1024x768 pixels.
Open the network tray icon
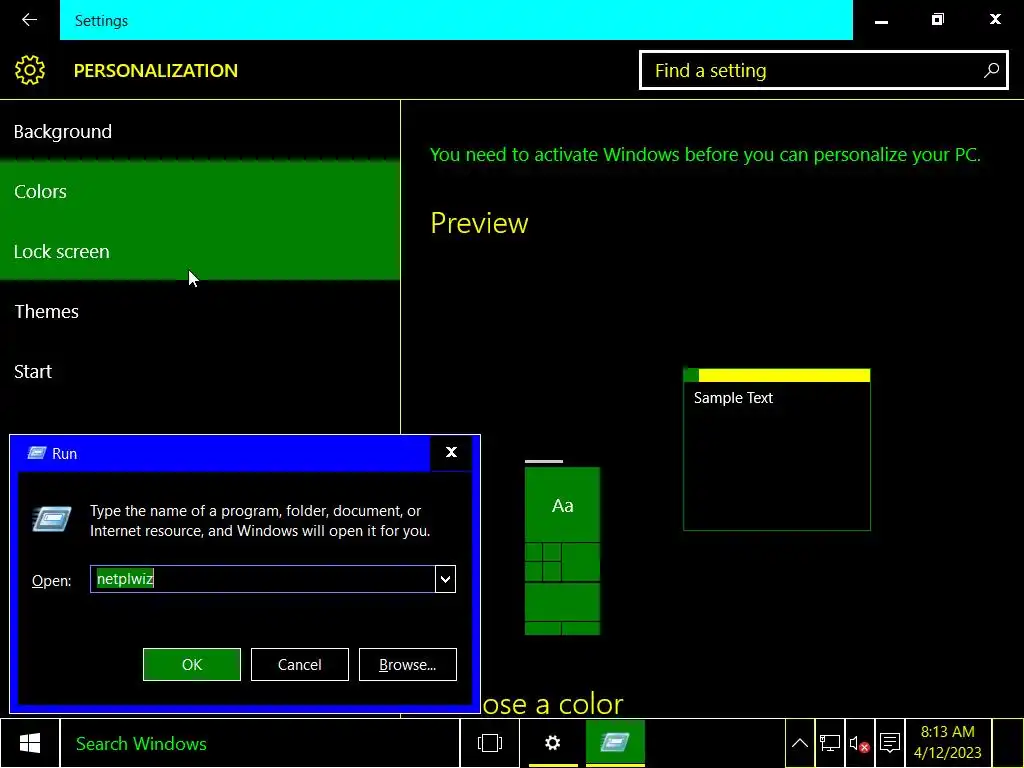(x=830, y=743)
